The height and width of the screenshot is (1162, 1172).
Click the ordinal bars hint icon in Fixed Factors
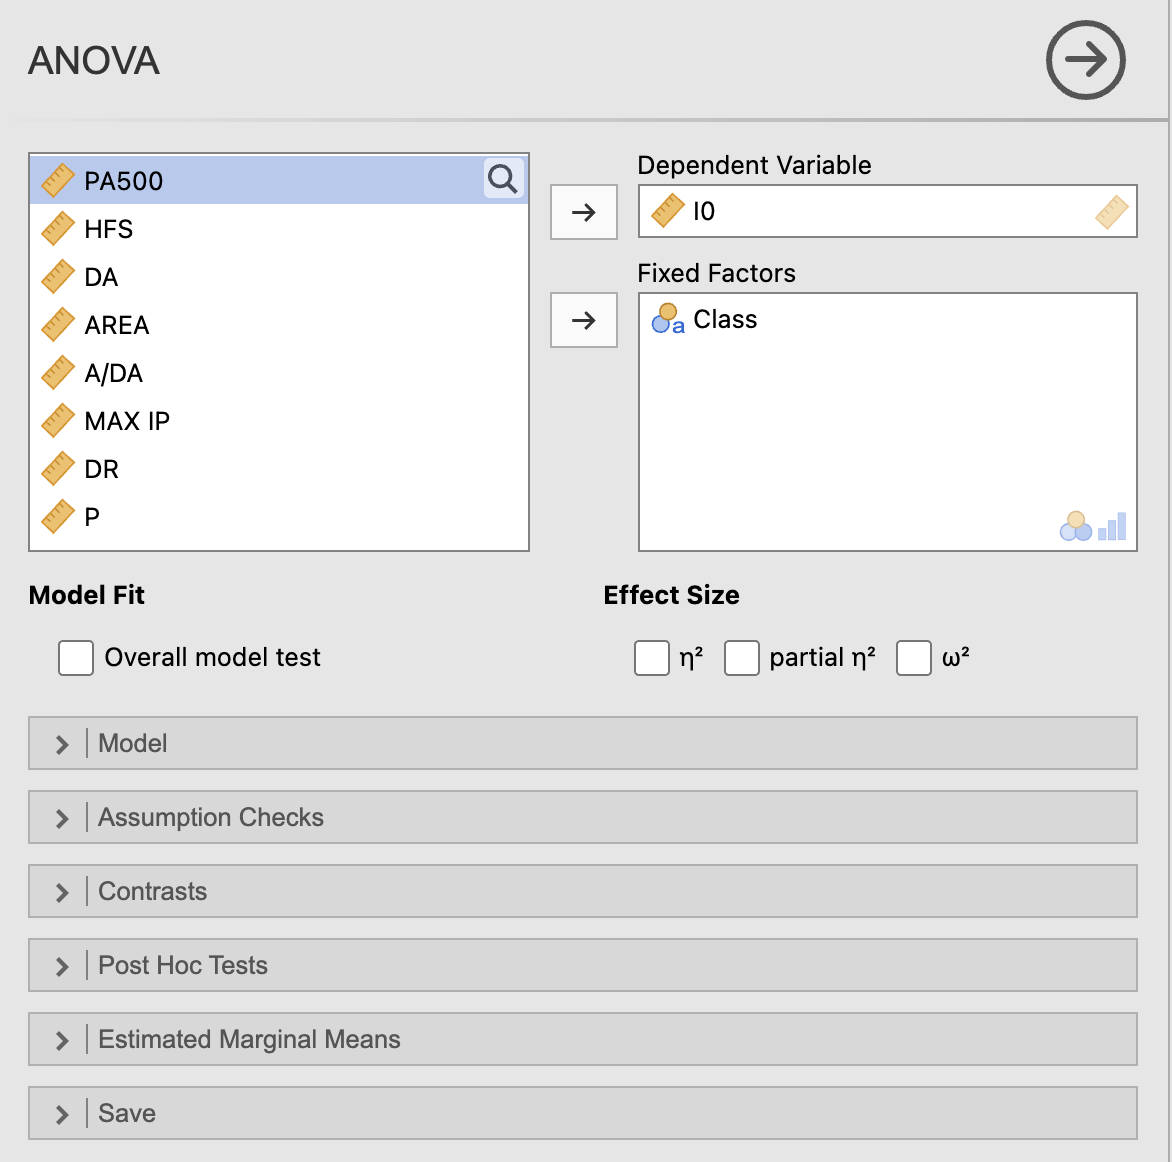click(1112, 526)
